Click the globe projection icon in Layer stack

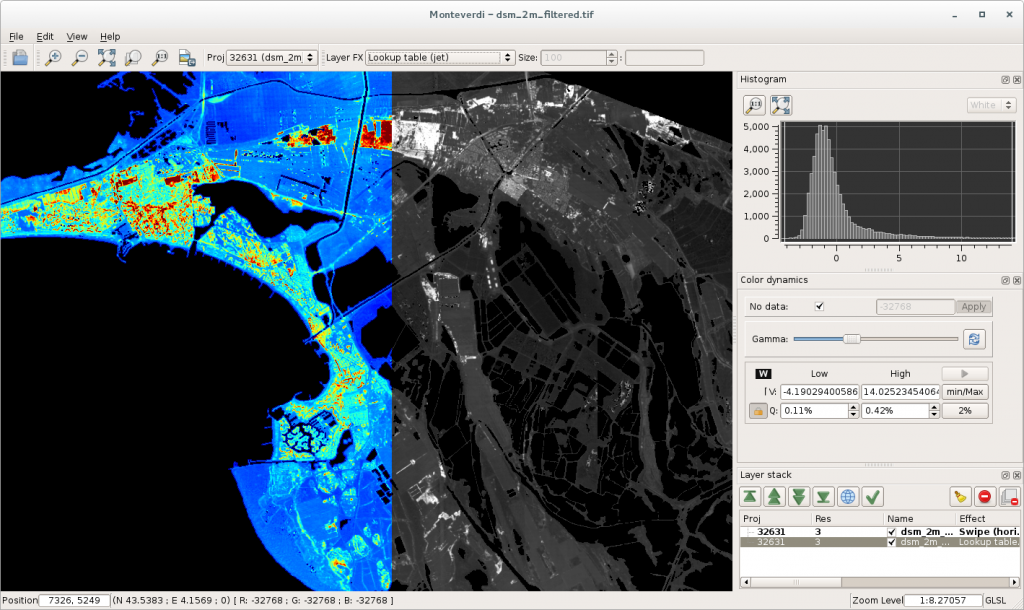click(848, 496)
